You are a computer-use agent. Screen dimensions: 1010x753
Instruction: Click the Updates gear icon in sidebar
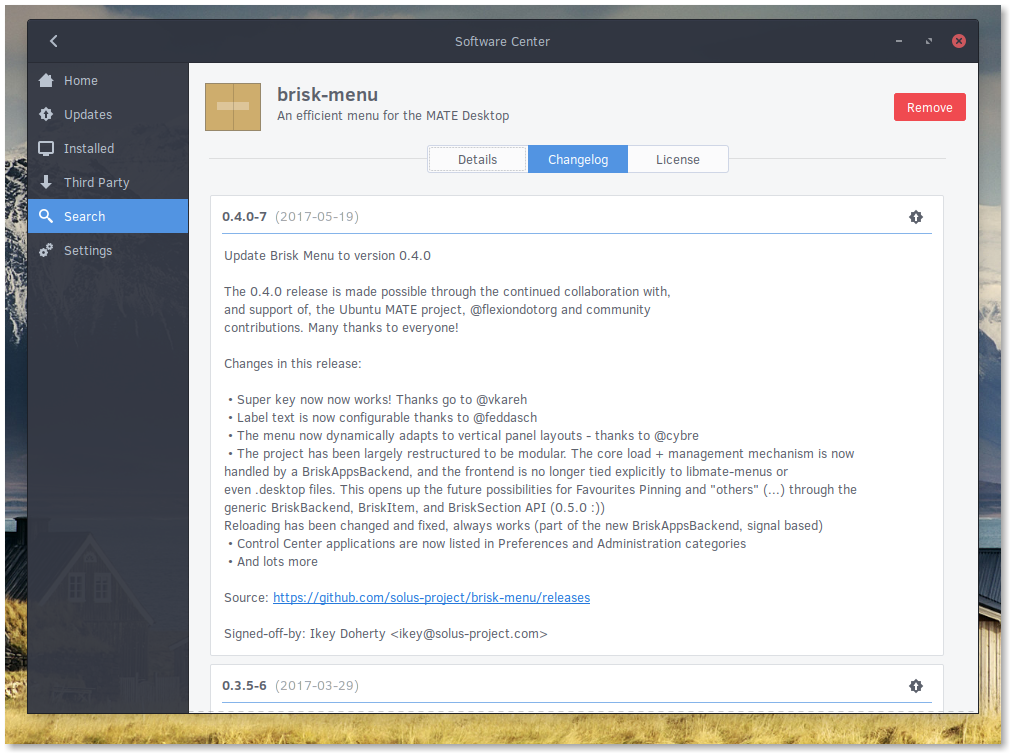46,114
